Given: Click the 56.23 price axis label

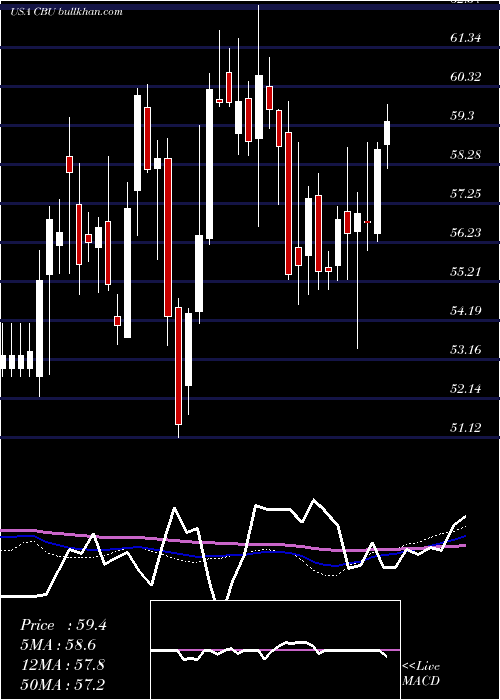Looking at the screenshot, I should point(466,232).
